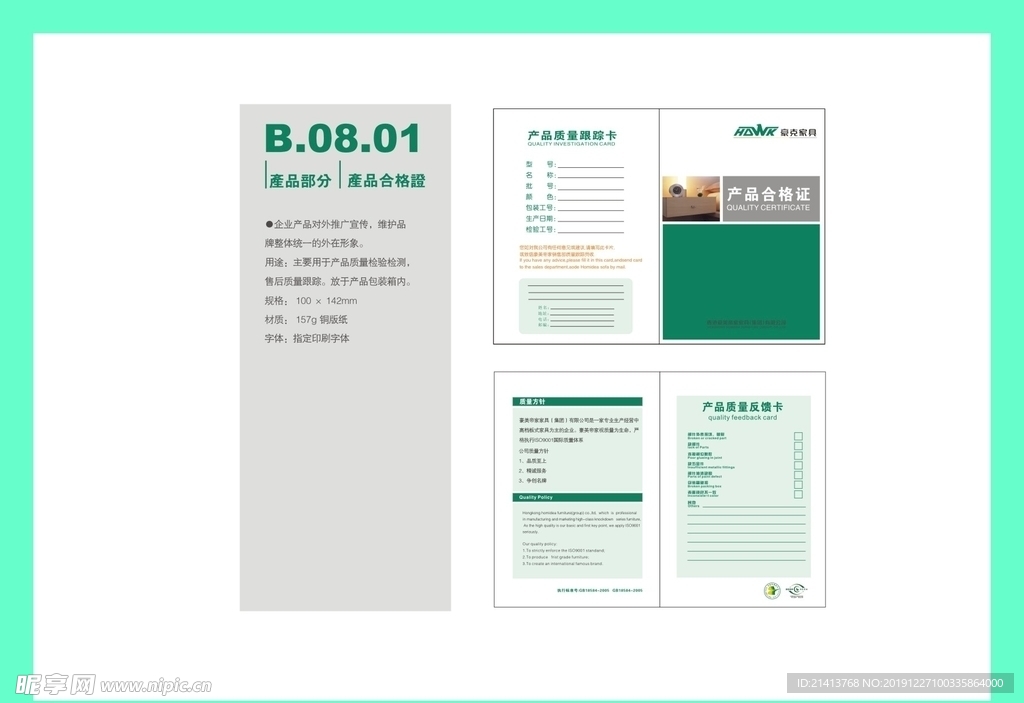Tick the 'Broken packing box' checkbox
Viewport: 1024px width, 703px height.
[x=798, y=485]
